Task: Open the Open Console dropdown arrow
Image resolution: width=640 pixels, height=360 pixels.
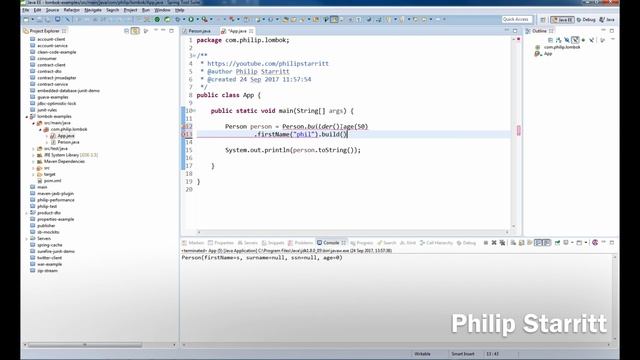Action: [x=586, y=243]
